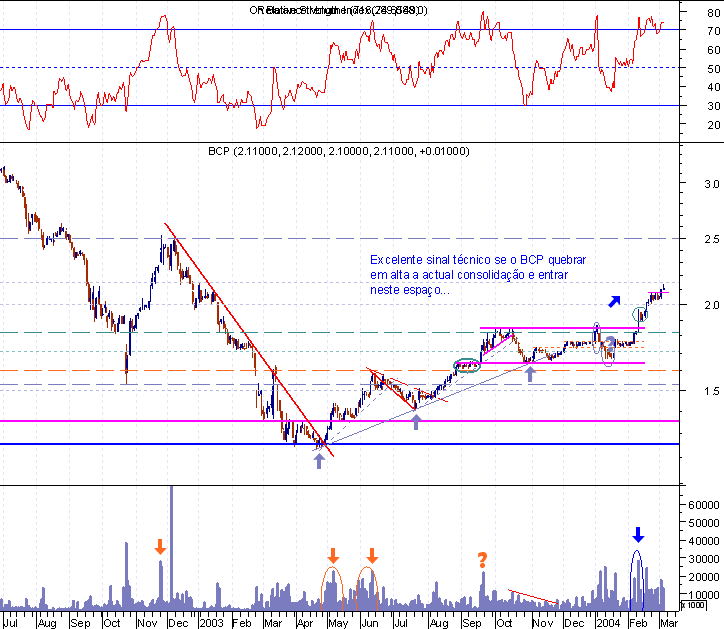The height and width of the screenshot is (629, 724).
Task: Click the Feb label right after 2004
Action: 639,623
